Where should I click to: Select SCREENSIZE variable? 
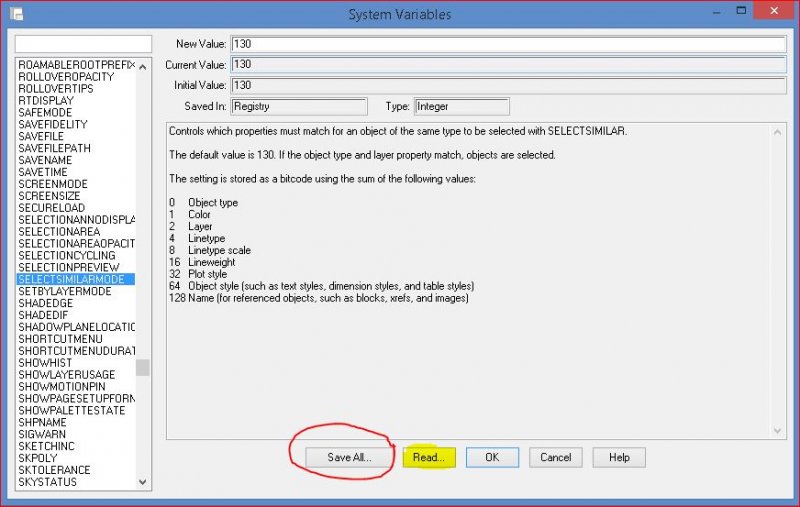coord(49,196)
